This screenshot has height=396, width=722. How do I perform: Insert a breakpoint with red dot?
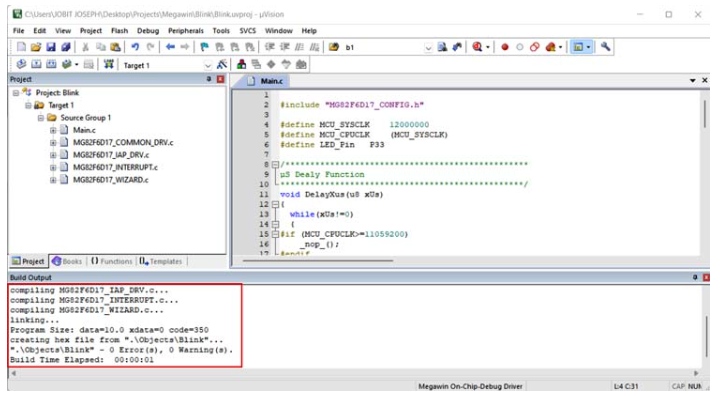tap(505, 47)
